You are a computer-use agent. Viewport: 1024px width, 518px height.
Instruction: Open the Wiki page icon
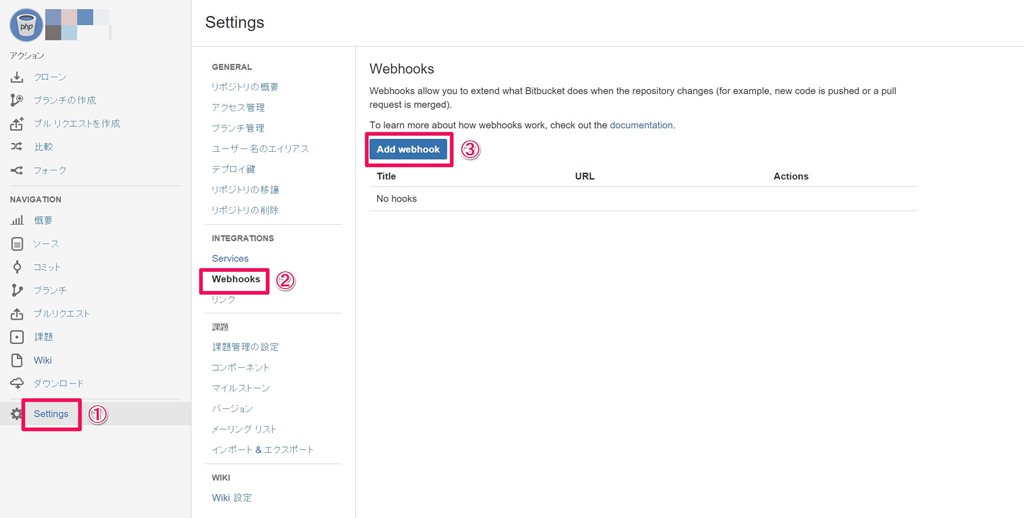click(17, 360)
